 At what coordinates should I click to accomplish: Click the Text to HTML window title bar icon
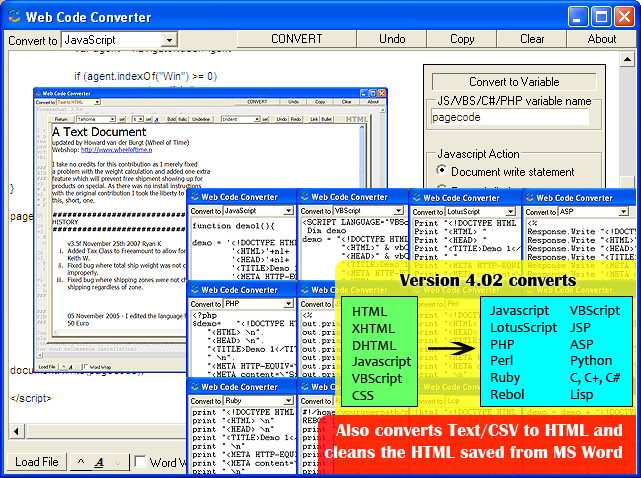tap(38, 93)
